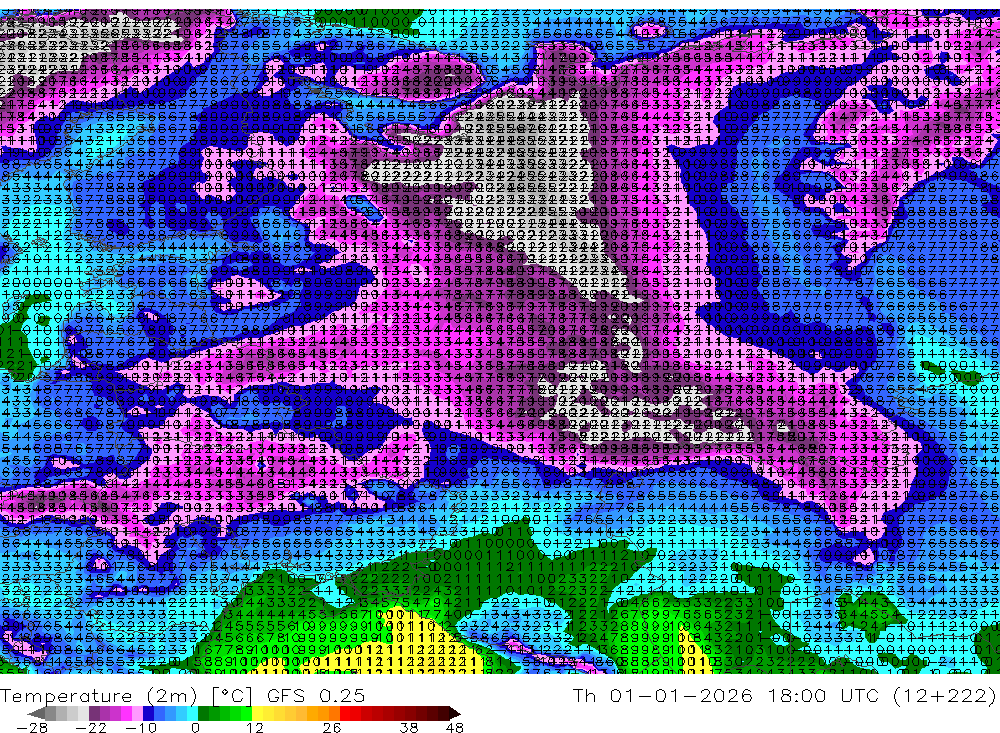Click the "-28" legend value
1000x733 pixels.
(x=32, y=727)
